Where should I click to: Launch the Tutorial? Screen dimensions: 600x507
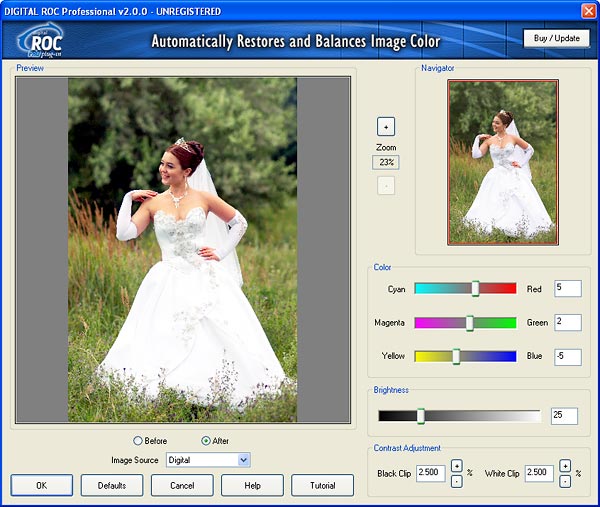pyautogui.click(x=322, y=486)
